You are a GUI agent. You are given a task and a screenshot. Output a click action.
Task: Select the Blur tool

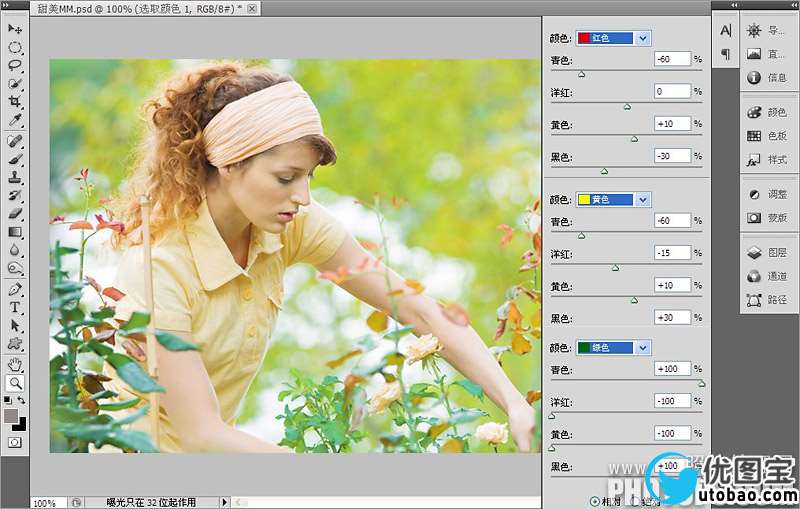tap(15, 250)
